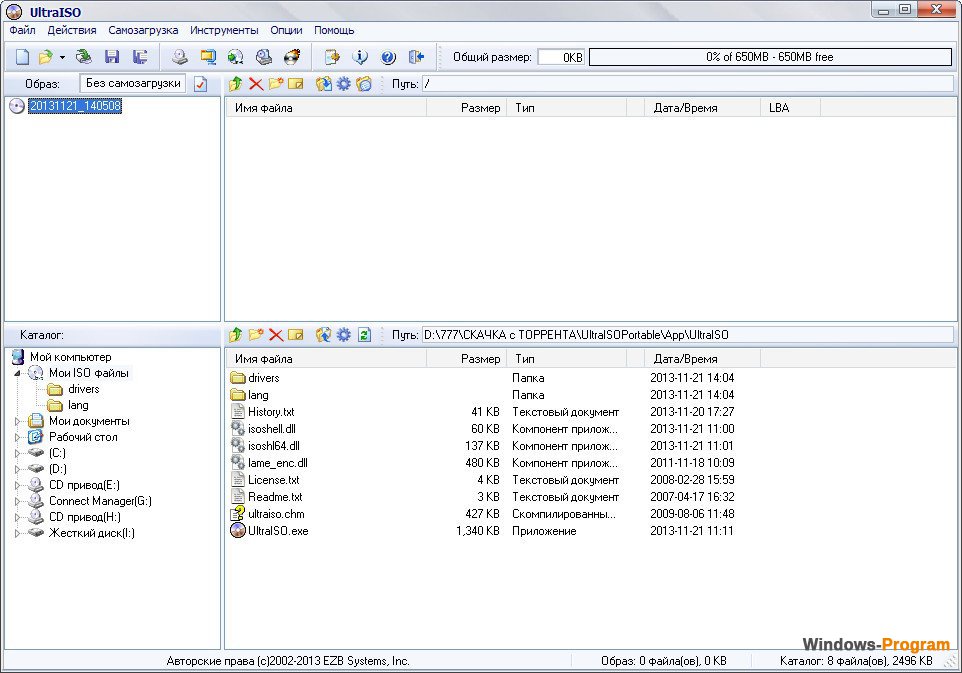Create new folder in the Каталог pane toolbar

pos(256,335)
